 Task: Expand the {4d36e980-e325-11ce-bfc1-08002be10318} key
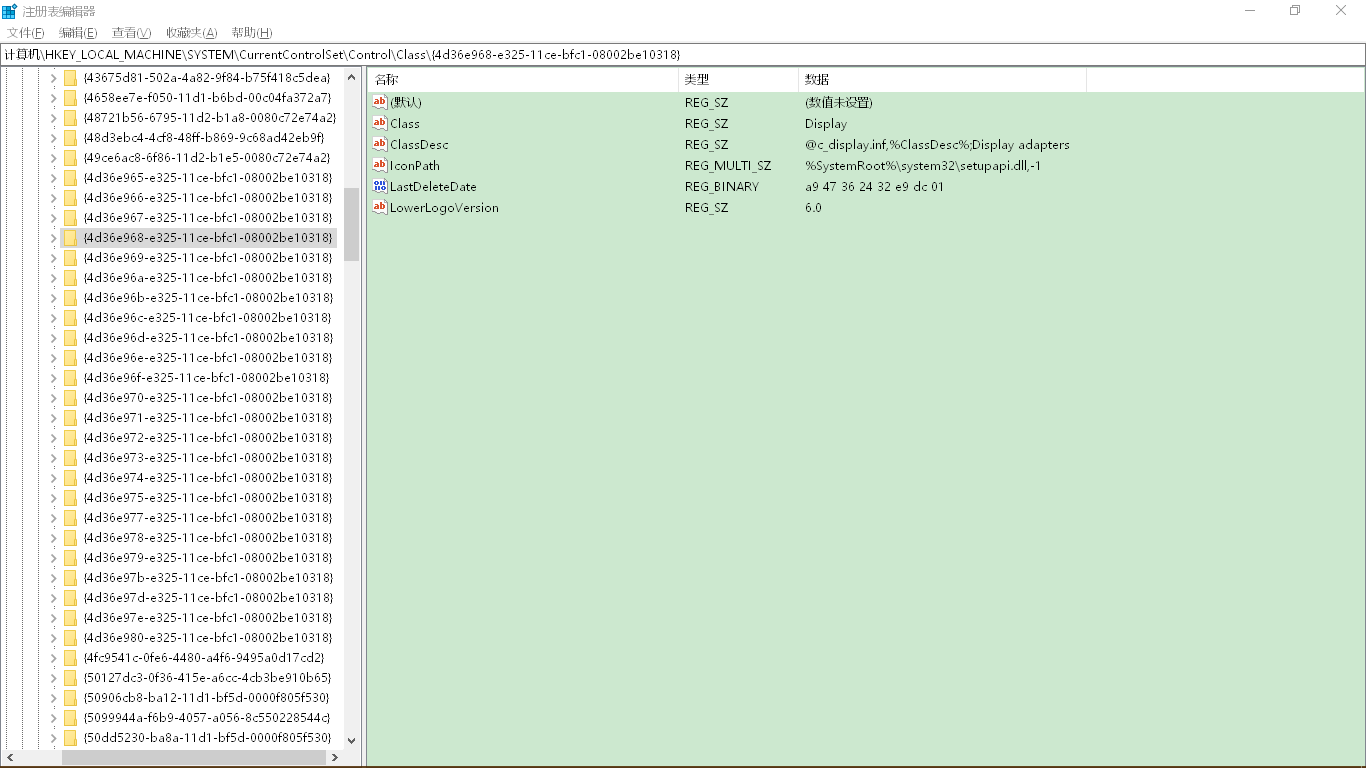pyautogui.click(x=53, y=638)
